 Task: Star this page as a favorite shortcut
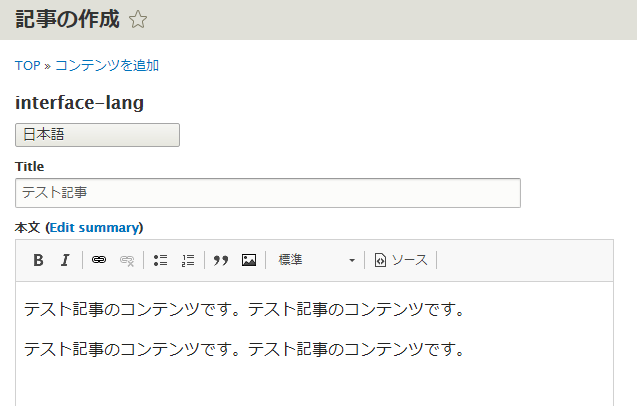click(138, 20)
